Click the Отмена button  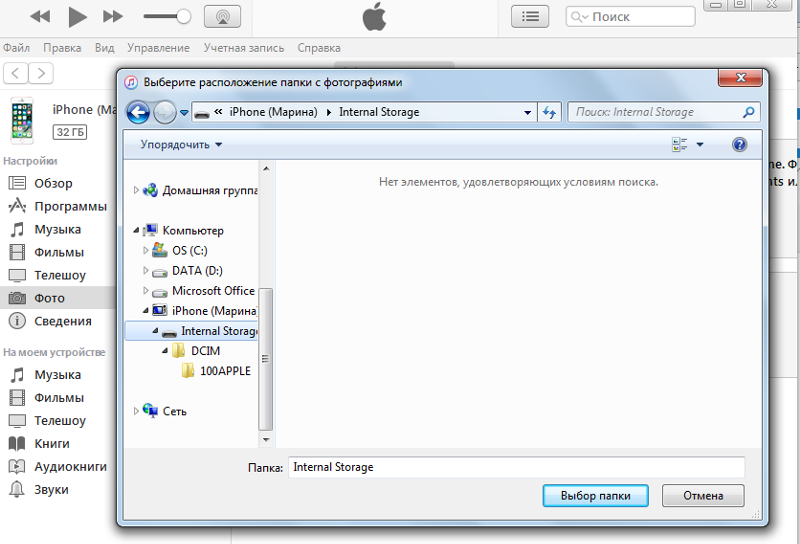[703, 496]
